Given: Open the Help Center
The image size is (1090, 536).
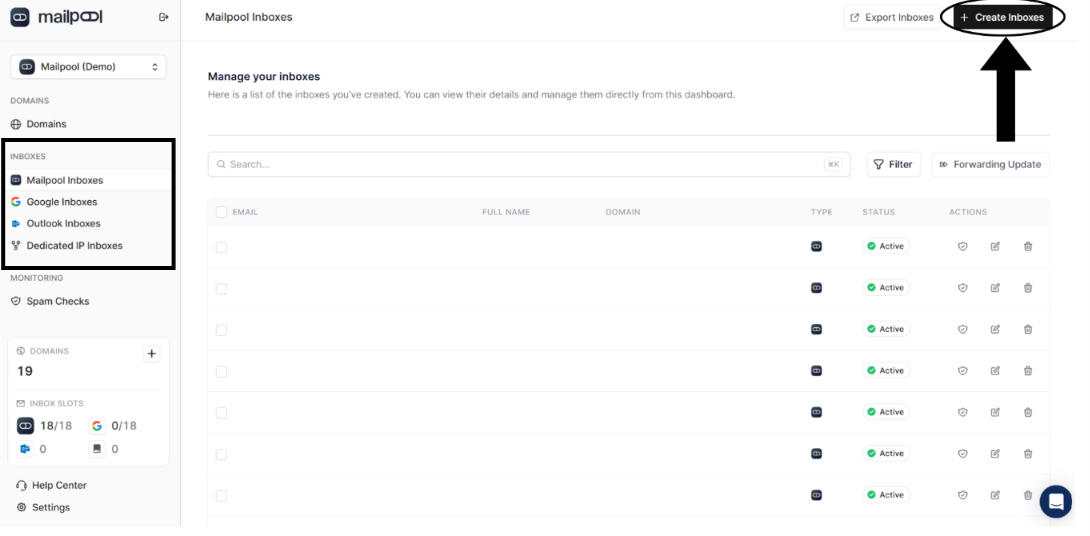Looking at the screenshot, I should click(59, 485).
